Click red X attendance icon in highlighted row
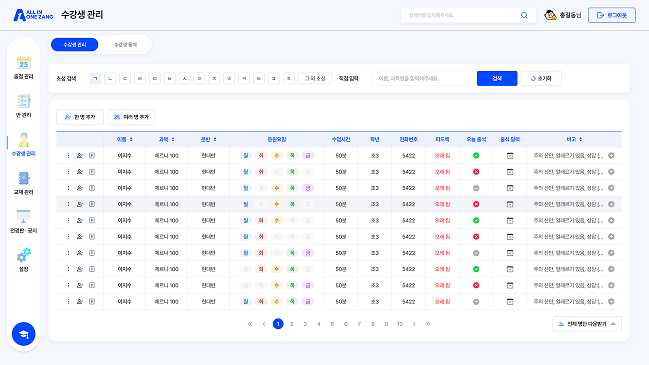Image resolution: width=649 pixels, height=365 pixels. 476,204
